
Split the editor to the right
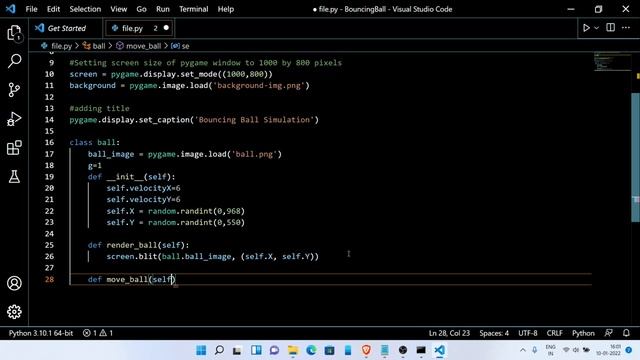pyautogui.click(x=611, y=28)
